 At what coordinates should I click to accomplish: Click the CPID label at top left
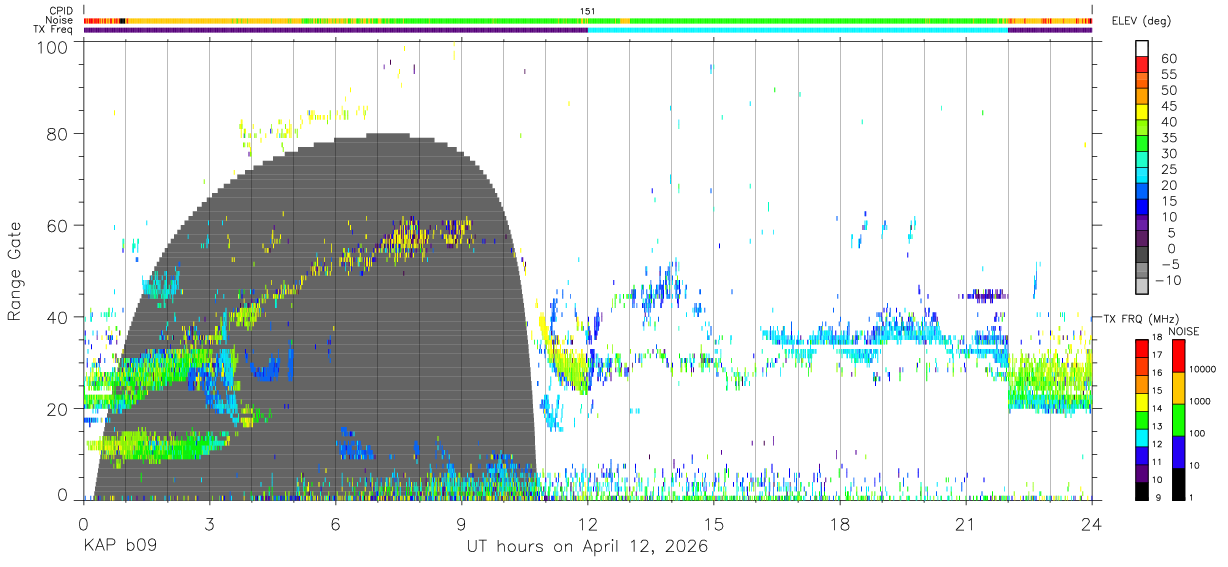tap(60, 11)
